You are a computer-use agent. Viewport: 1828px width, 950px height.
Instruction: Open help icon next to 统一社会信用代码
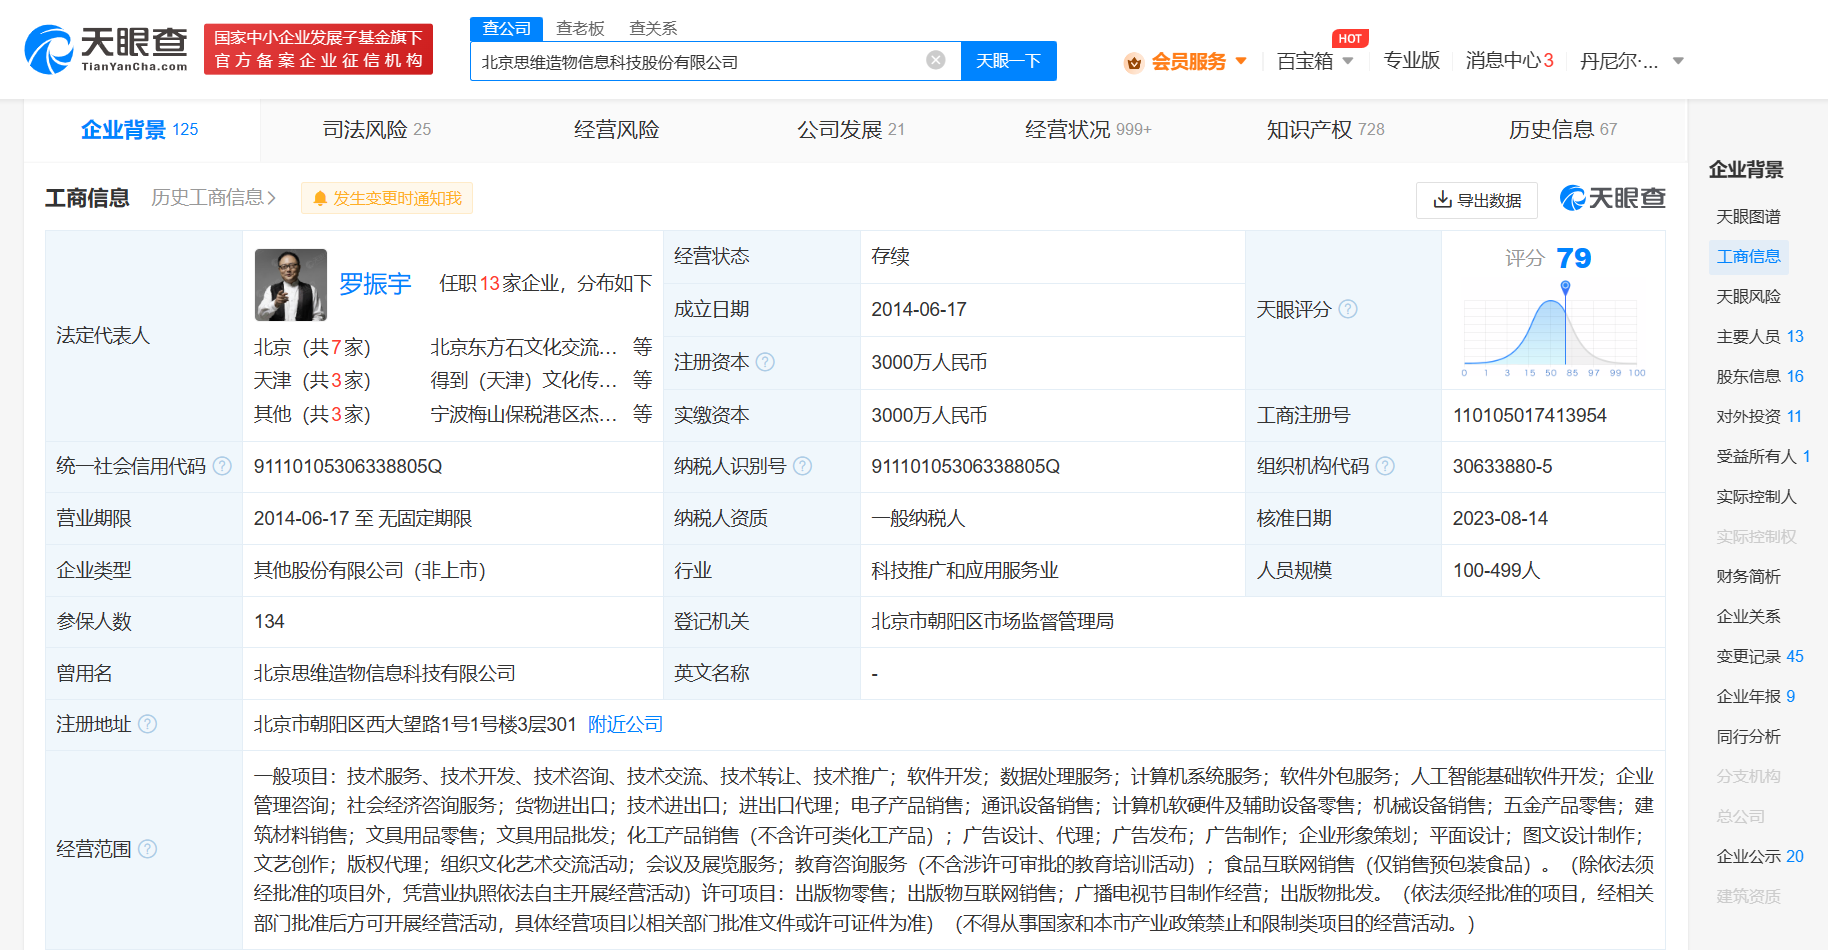pyautogui.click(x=222, y=466)
